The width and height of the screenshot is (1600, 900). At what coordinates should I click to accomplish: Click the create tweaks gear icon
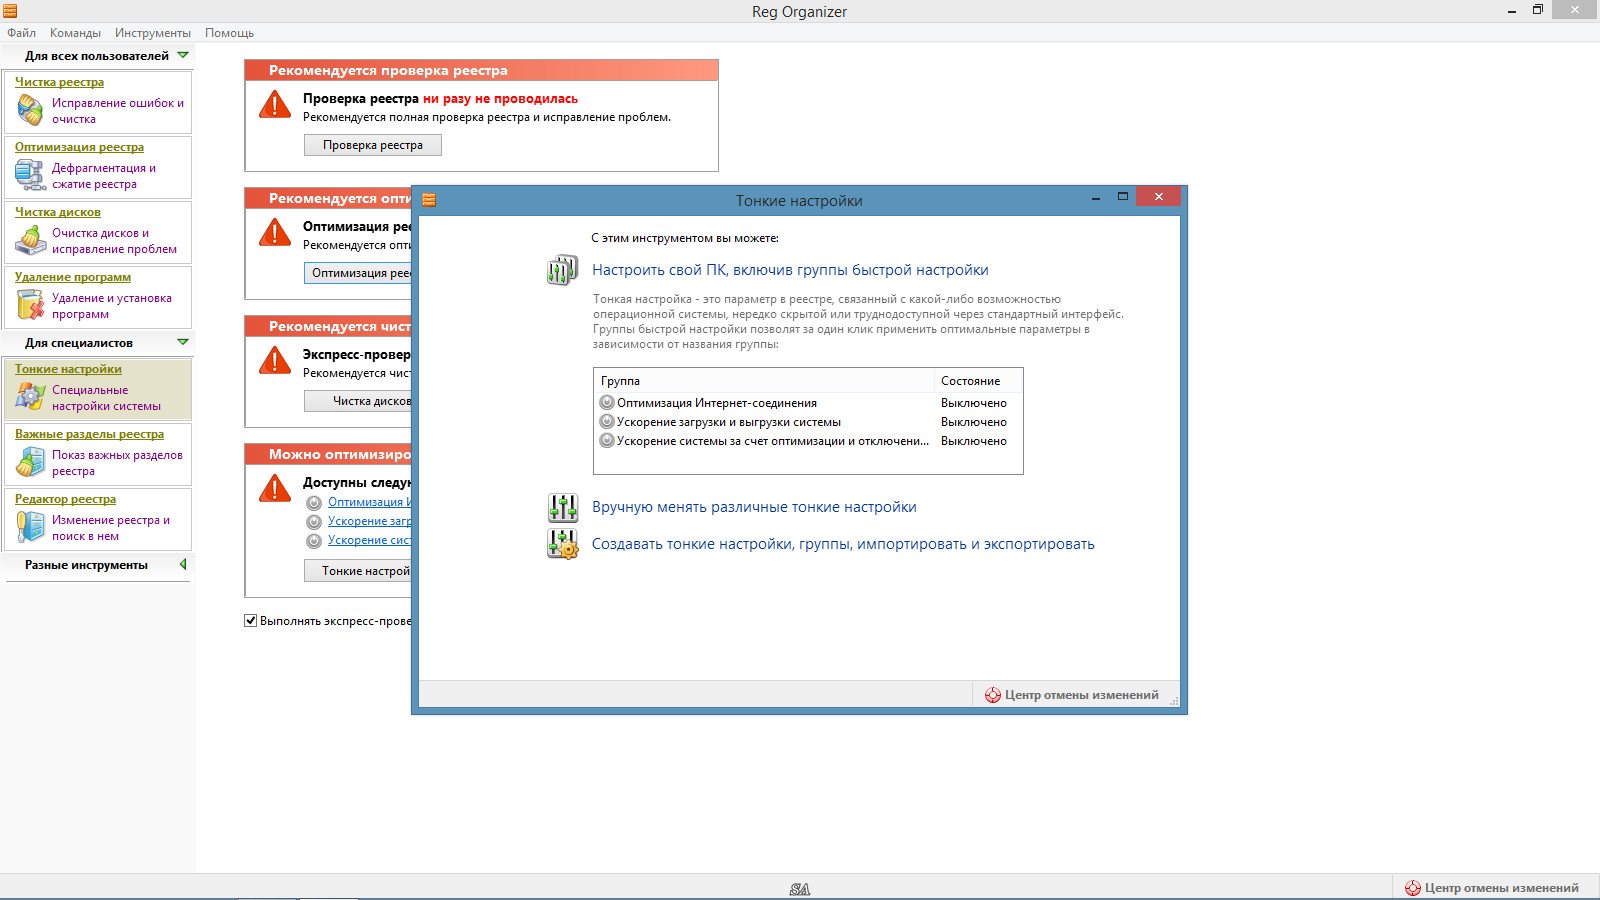[563, 544]
